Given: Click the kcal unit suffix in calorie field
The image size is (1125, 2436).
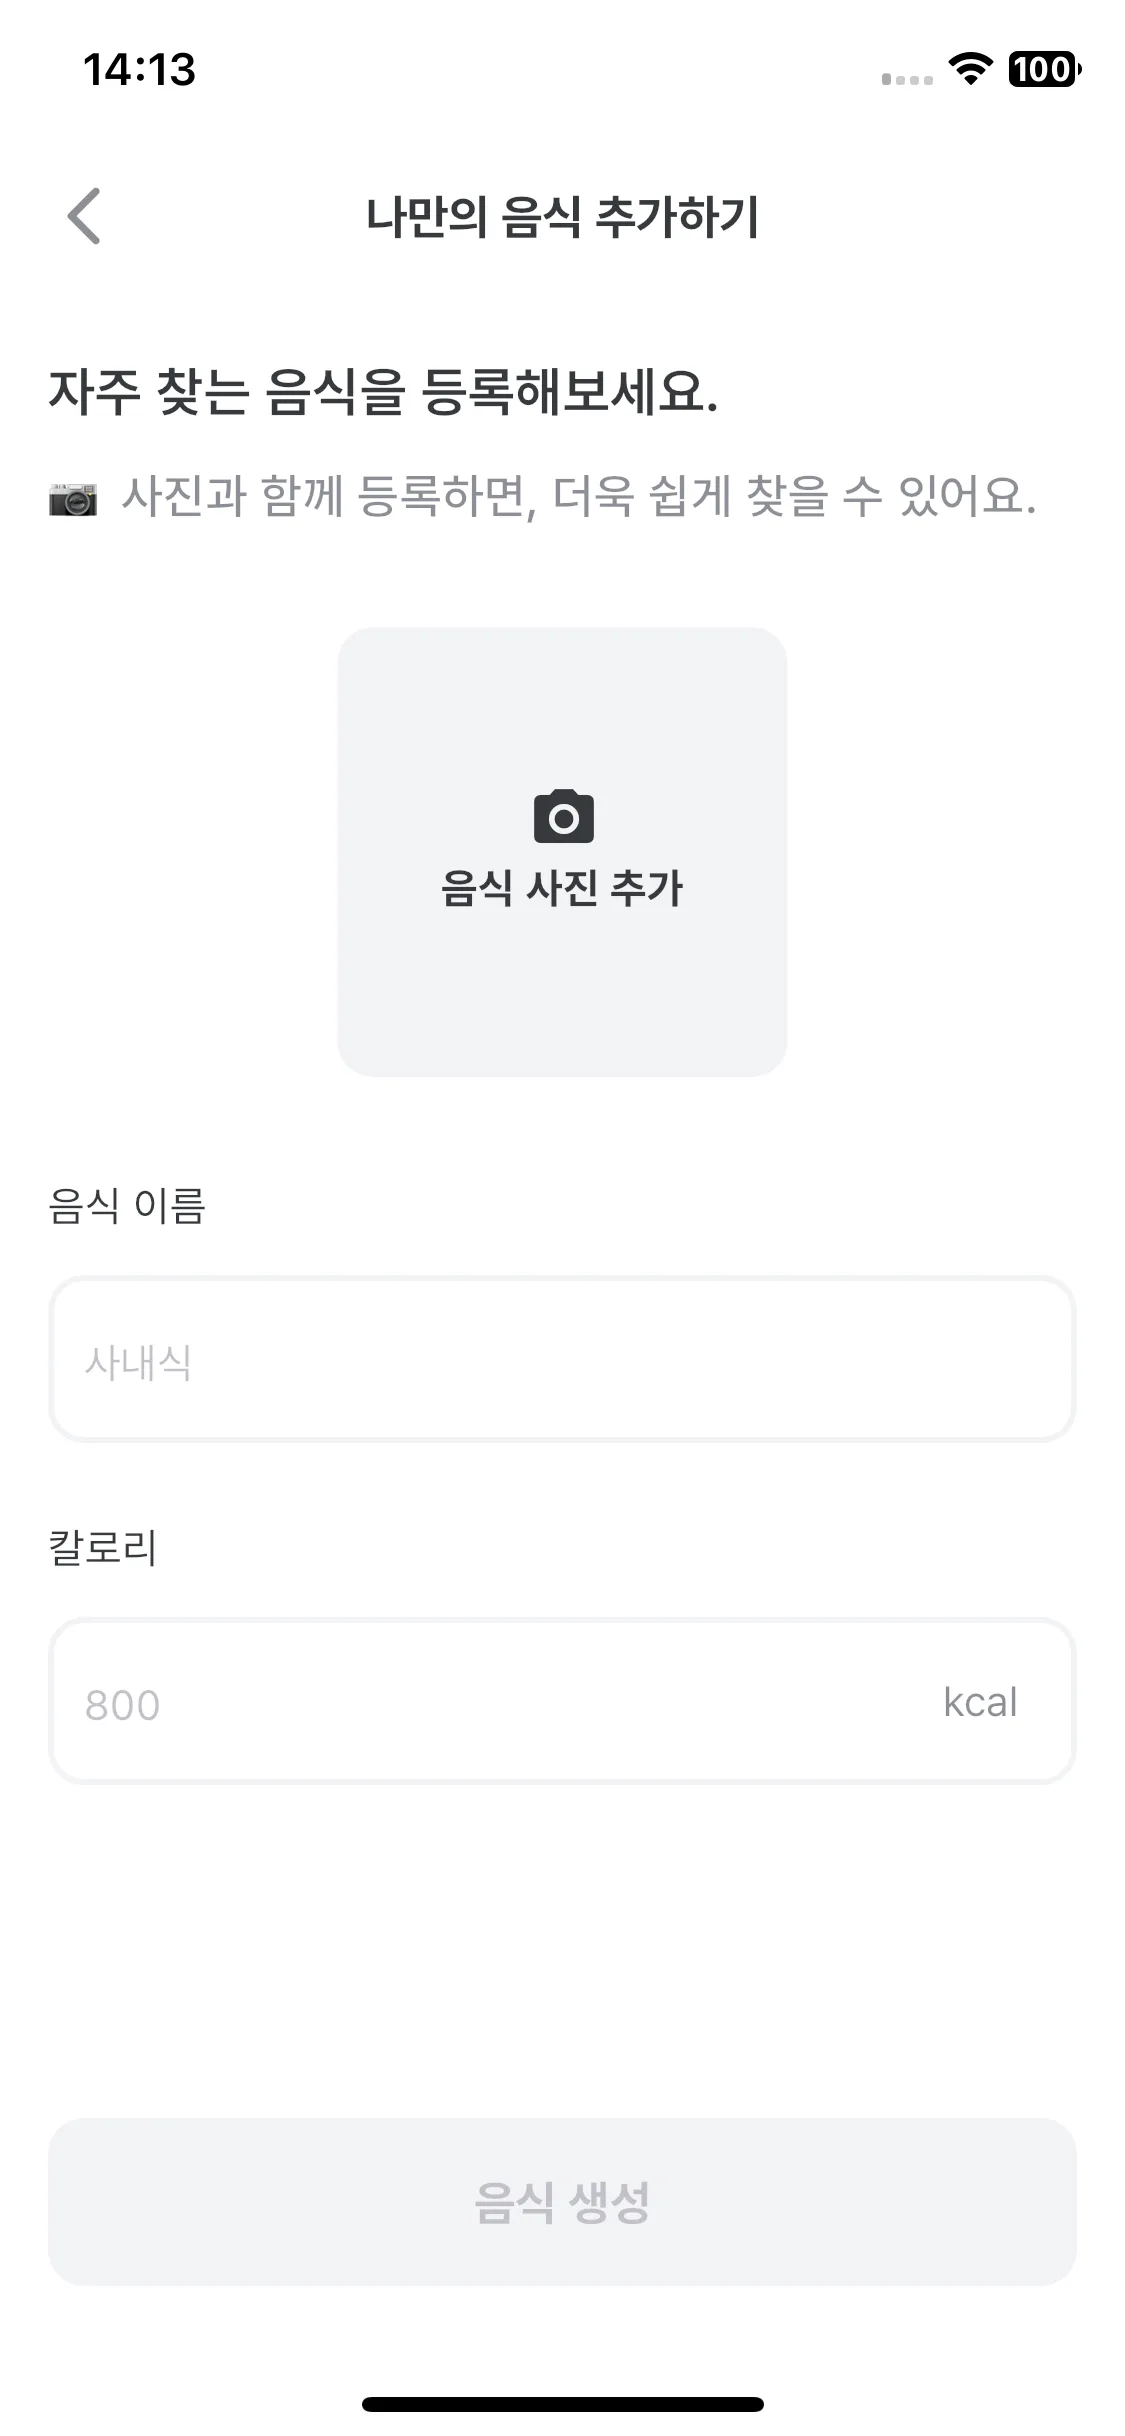Looking at the screenshot, I should tap(980, 1702).
